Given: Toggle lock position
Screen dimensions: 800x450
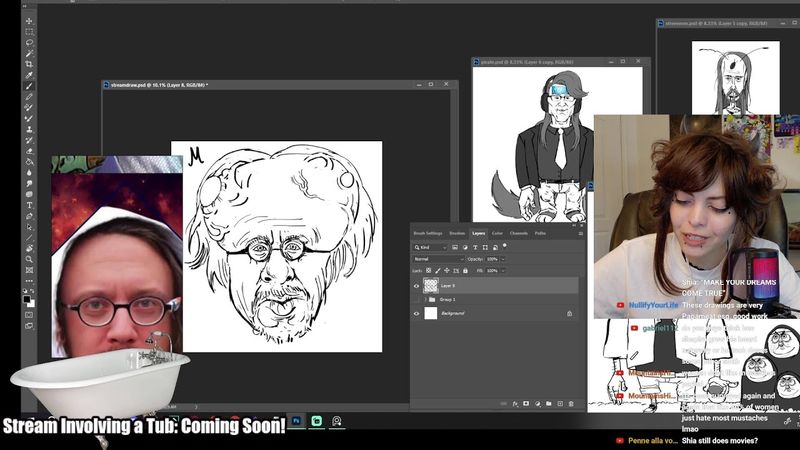Looking at the screenshot, I should 447,270.
